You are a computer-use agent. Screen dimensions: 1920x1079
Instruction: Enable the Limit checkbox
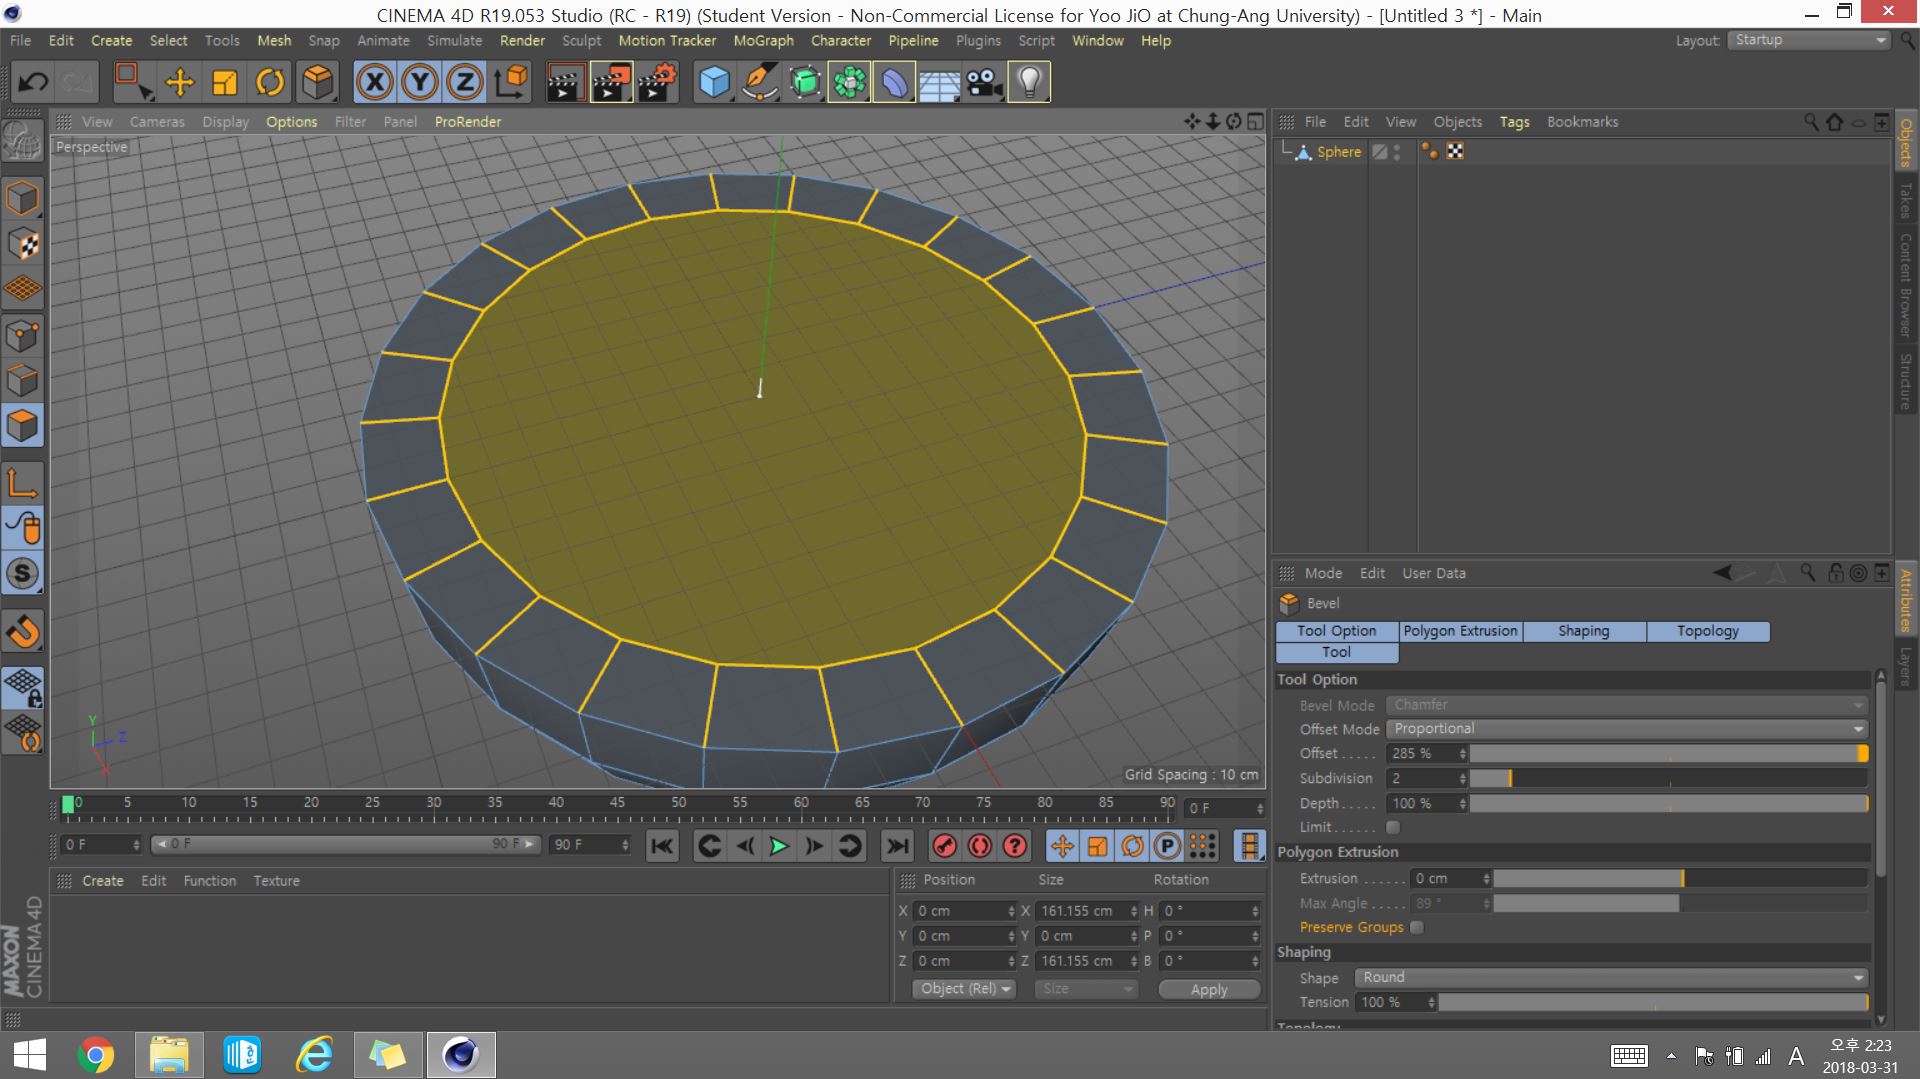1393,827
